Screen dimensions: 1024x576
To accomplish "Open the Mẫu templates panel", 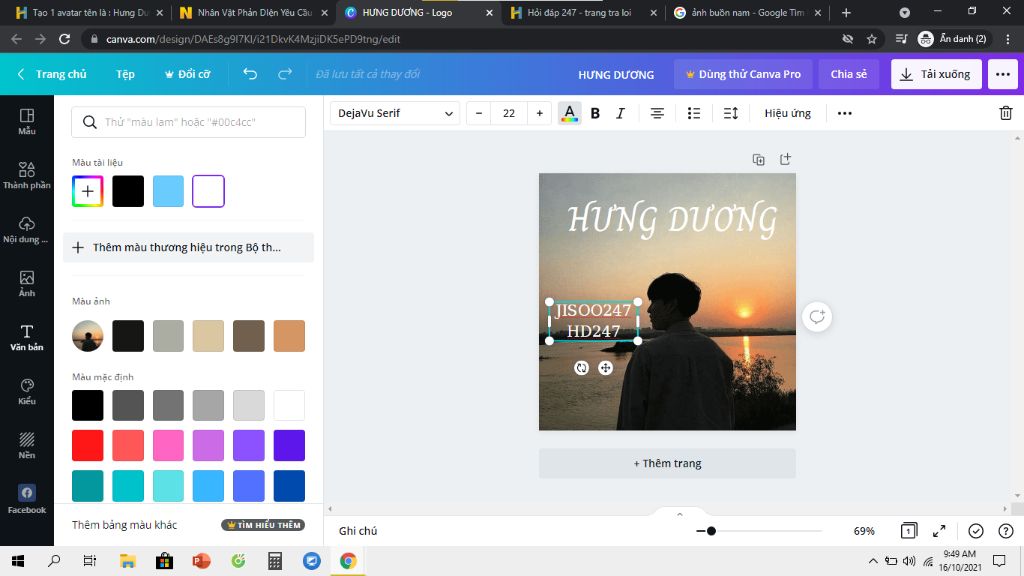I will pyautogui.click(x=27, y=121).
